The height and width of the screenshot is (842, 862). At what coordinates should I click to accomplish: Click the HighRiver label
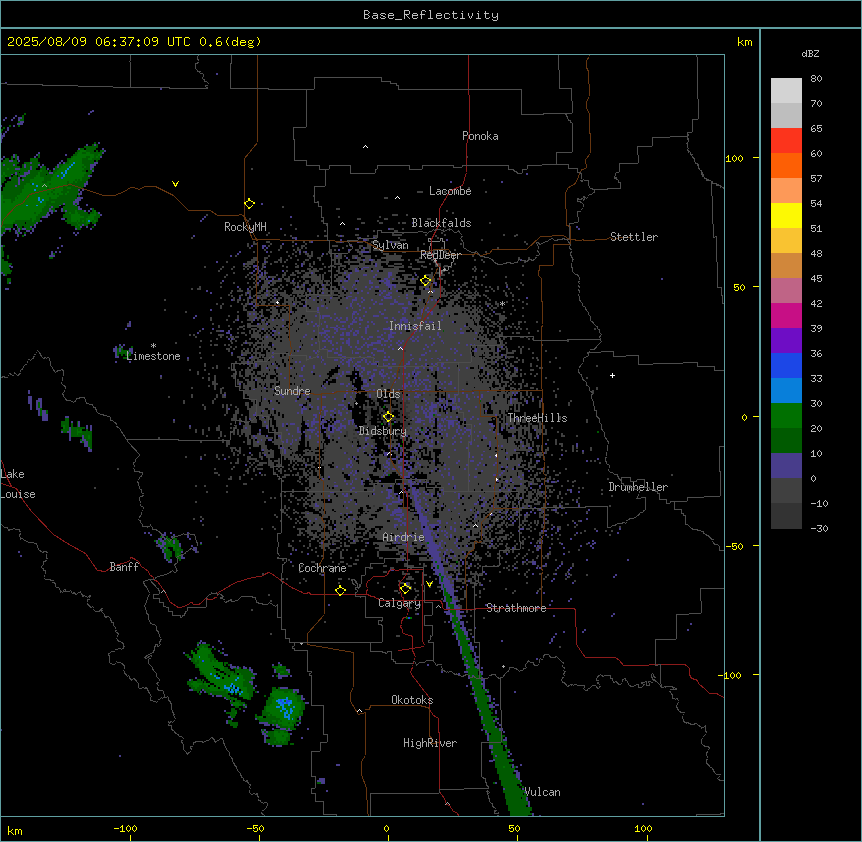click(x=430, y=743)
